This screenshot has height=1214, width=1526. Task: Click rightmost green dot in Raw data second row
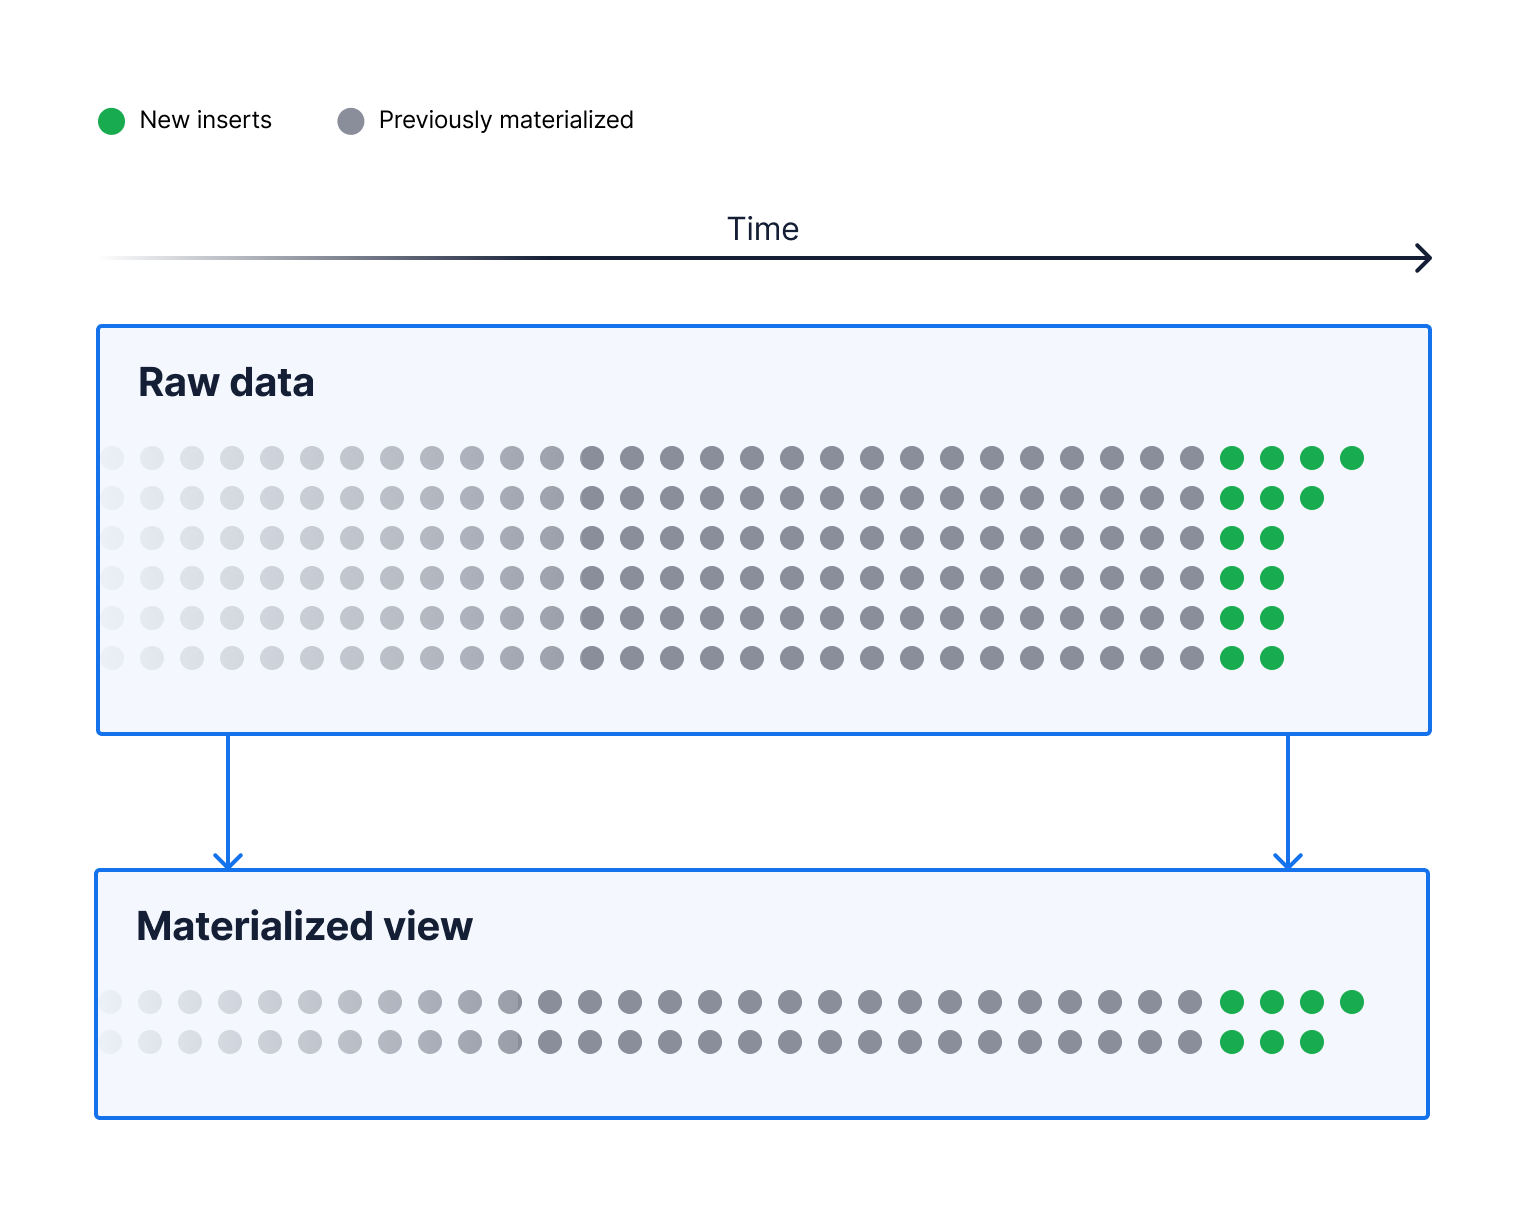coord(1312,498)
